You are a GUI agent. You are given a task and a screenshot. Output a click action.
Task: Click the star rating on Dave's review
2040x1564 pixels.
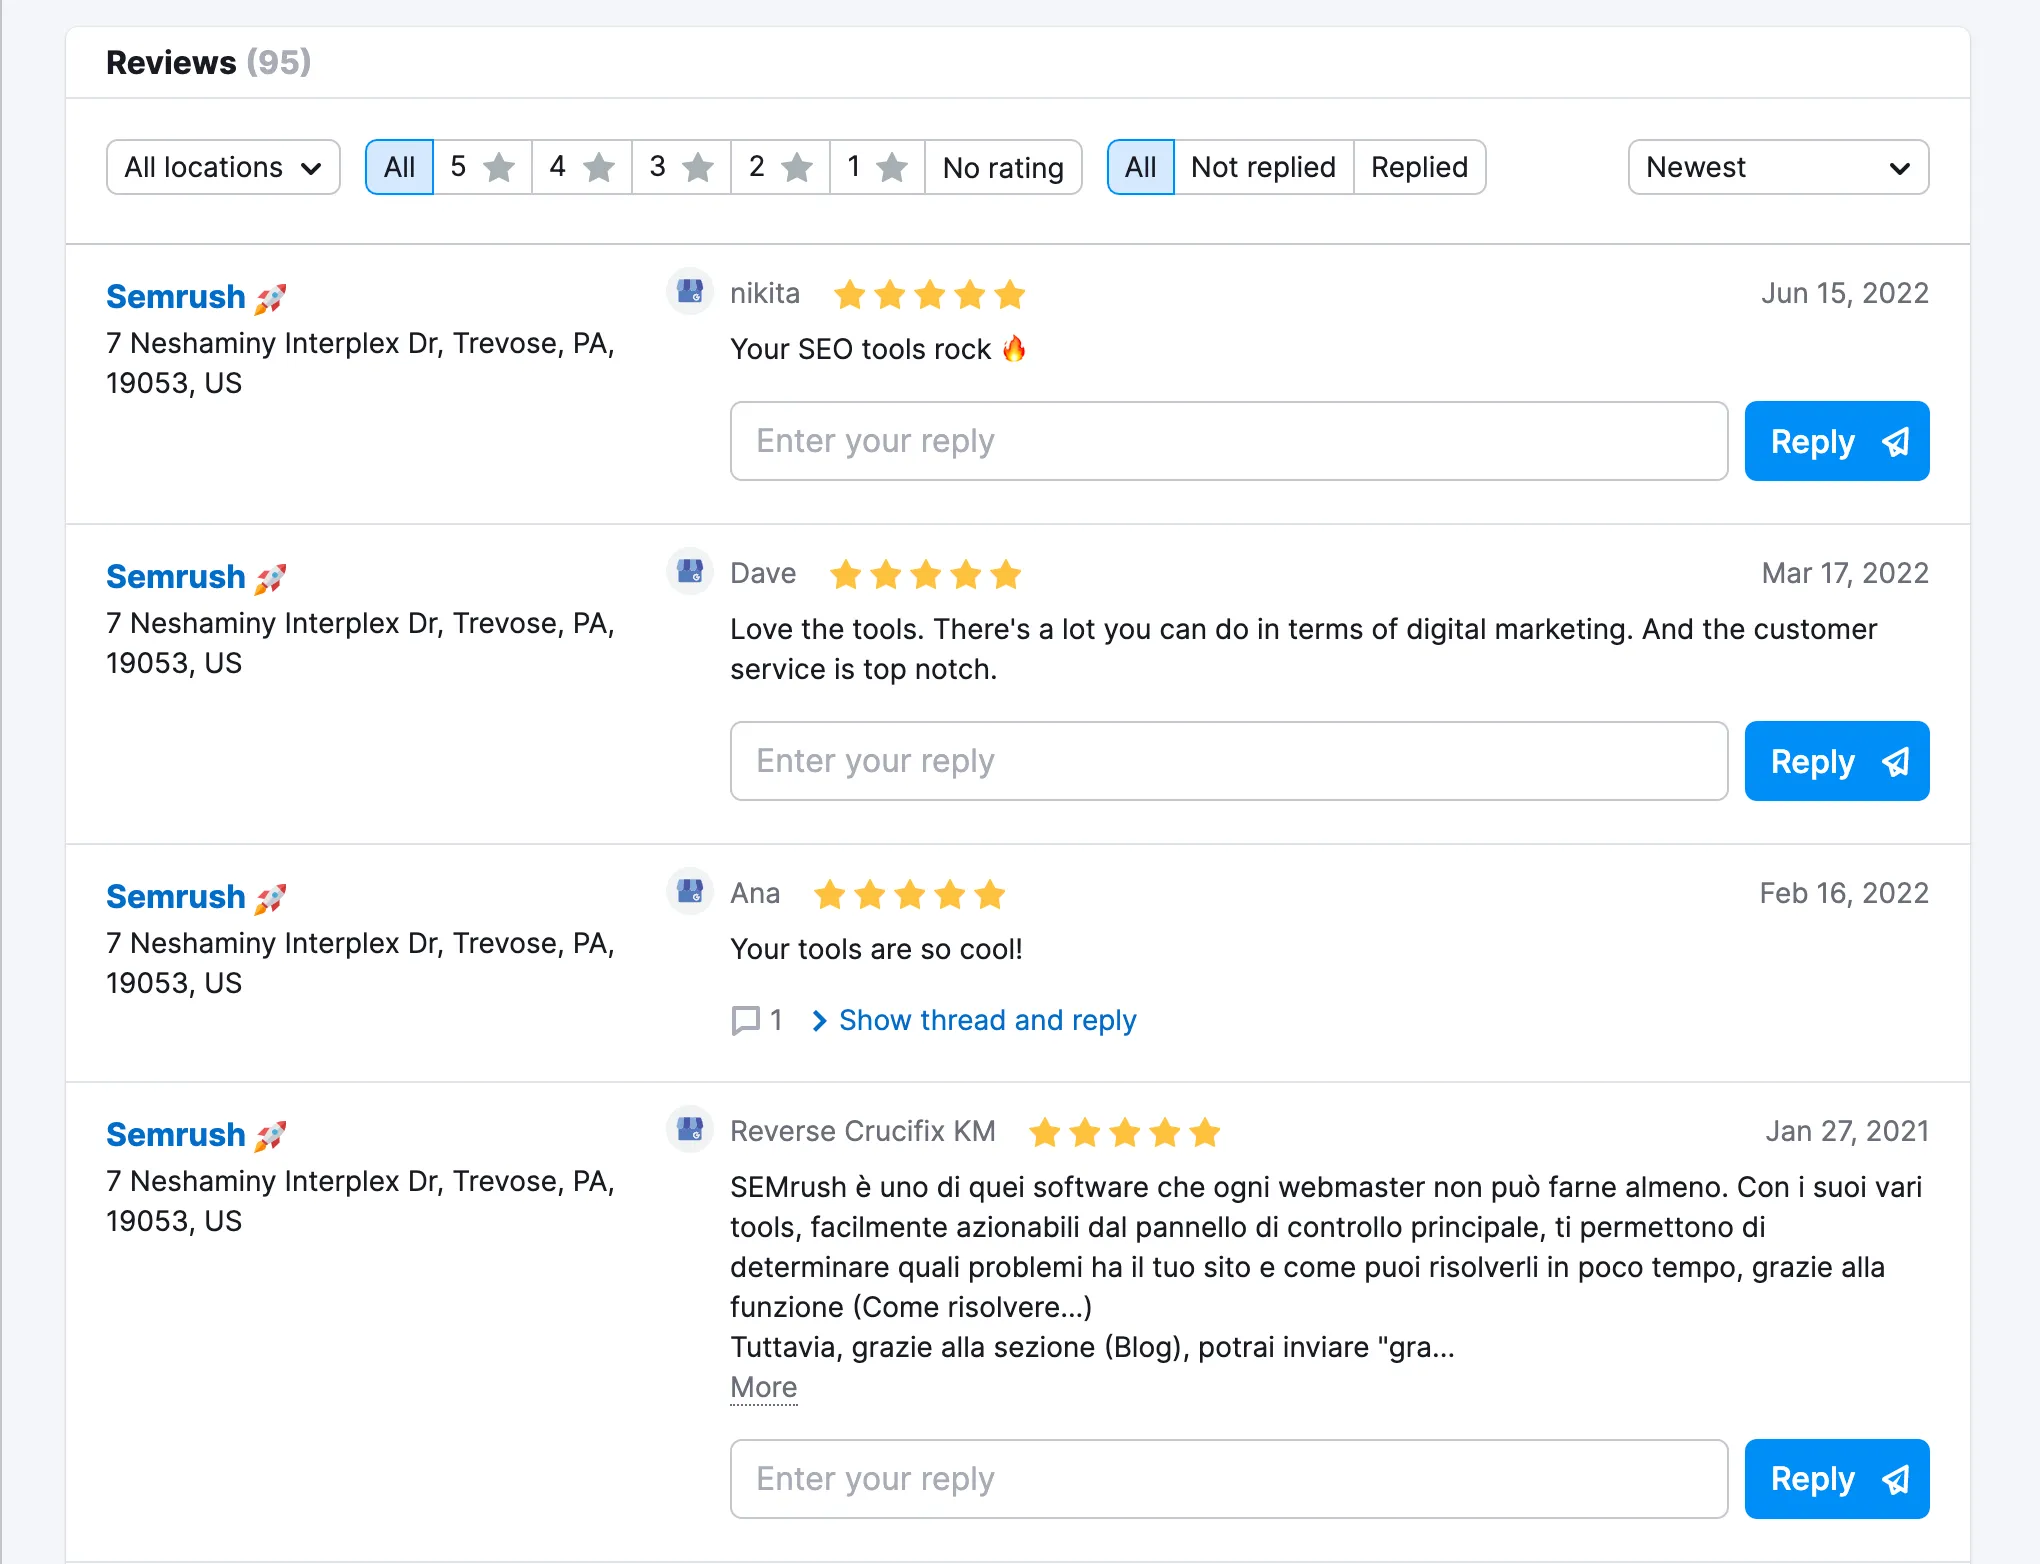[x=926, y=574]
